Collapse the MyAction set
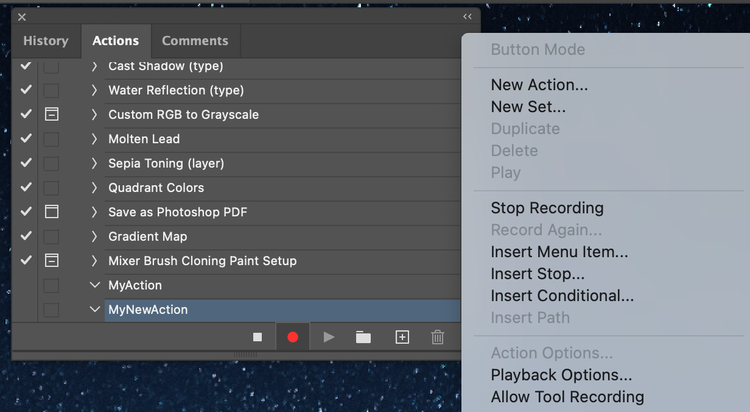Viewport: 750px width, 412px height. (x=95, y=285)
